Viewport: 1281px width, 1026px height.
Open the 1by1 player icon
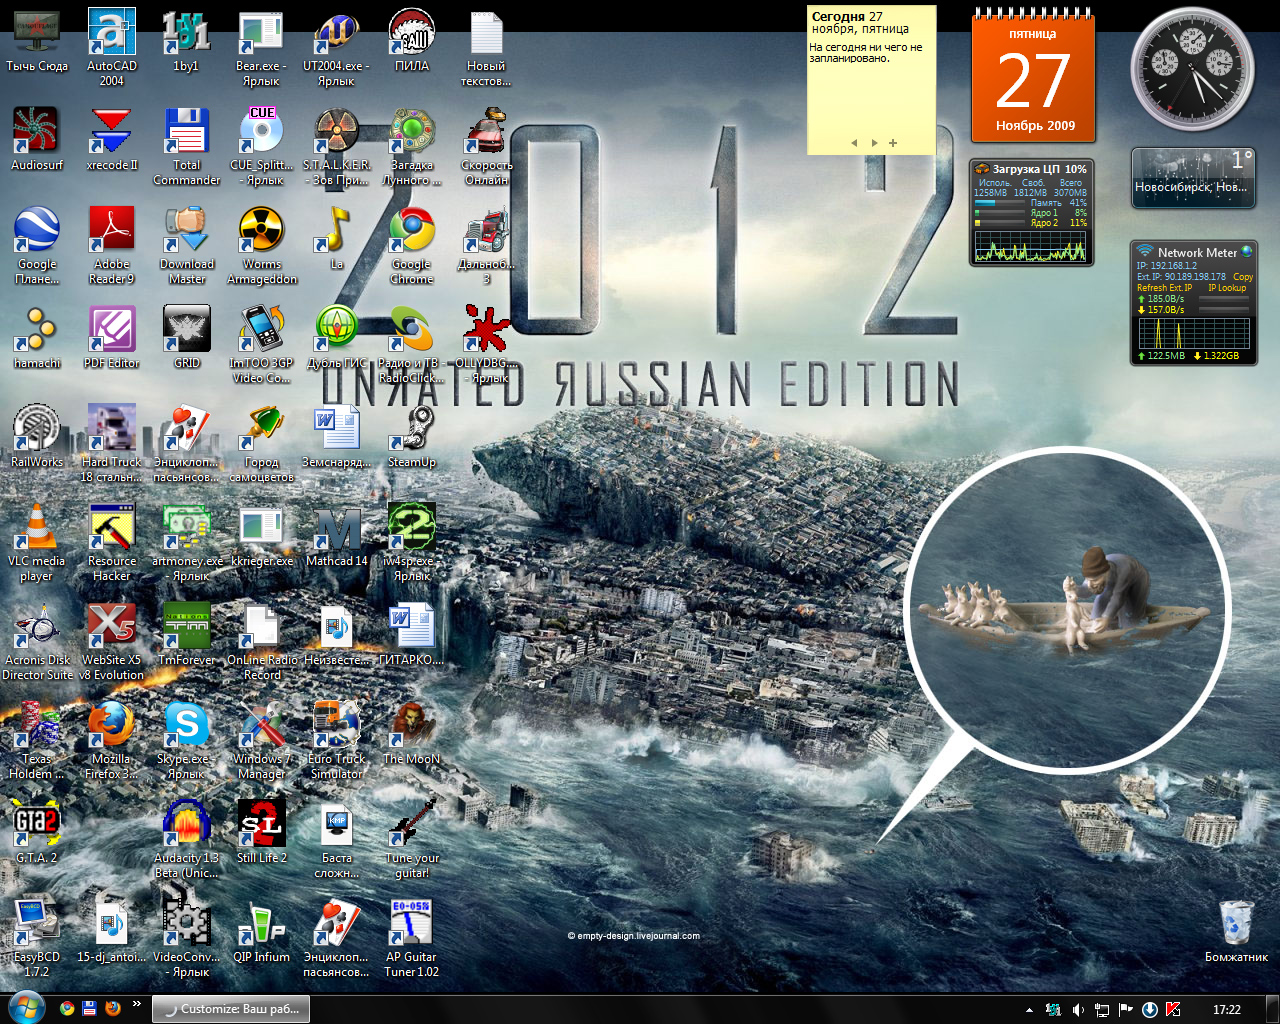pos(187,40)
